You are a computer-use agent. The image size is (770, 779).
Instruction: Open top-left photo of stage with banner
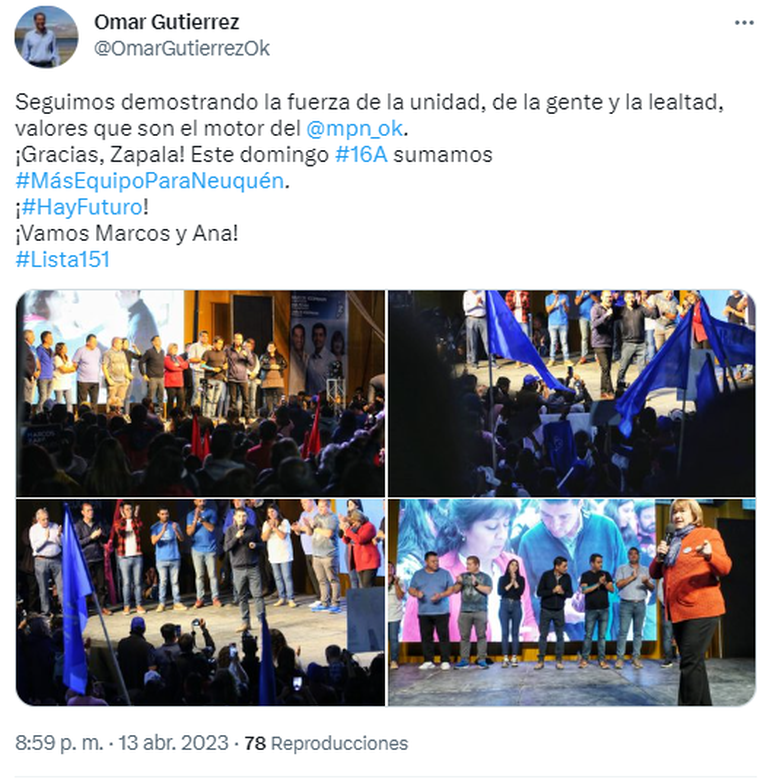(x=200, y=393)
